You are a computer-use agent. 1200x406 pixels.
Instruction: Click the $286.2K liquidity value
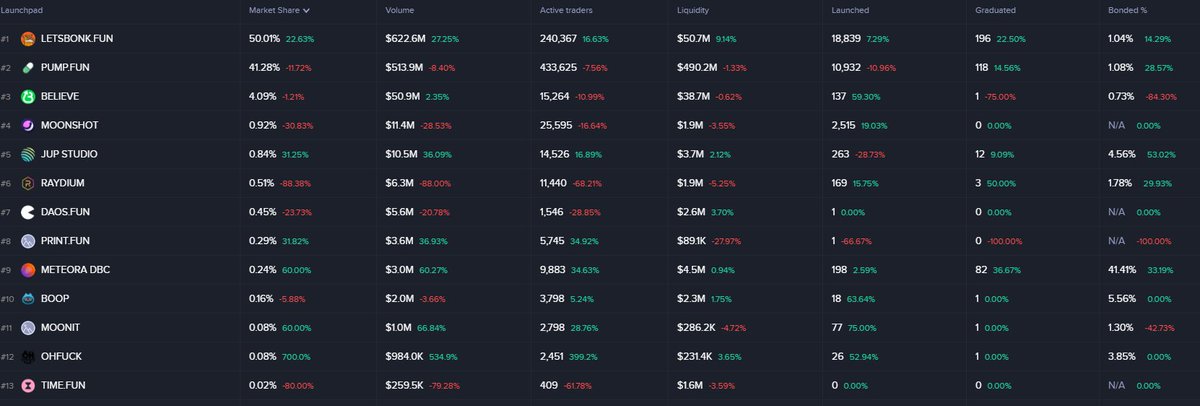(x=697, y=327)
